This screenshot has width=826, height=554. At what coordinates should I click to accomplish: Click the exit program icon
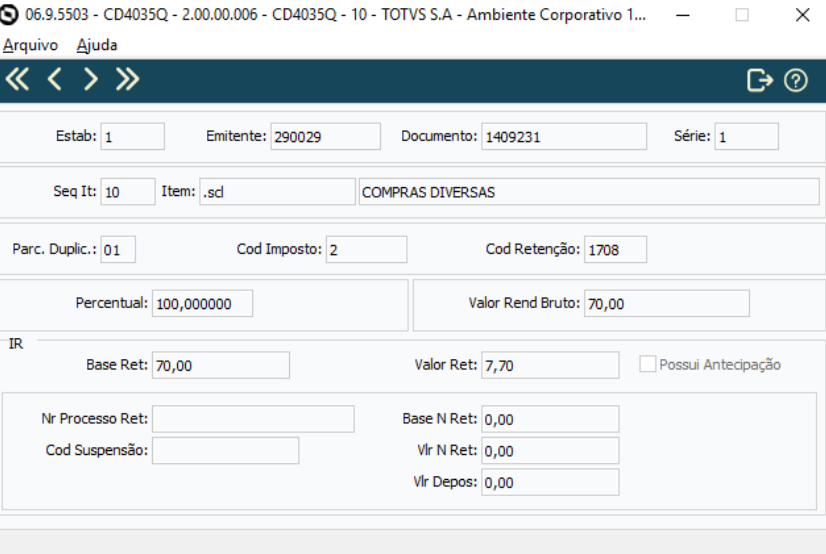(x=760, y=81)
